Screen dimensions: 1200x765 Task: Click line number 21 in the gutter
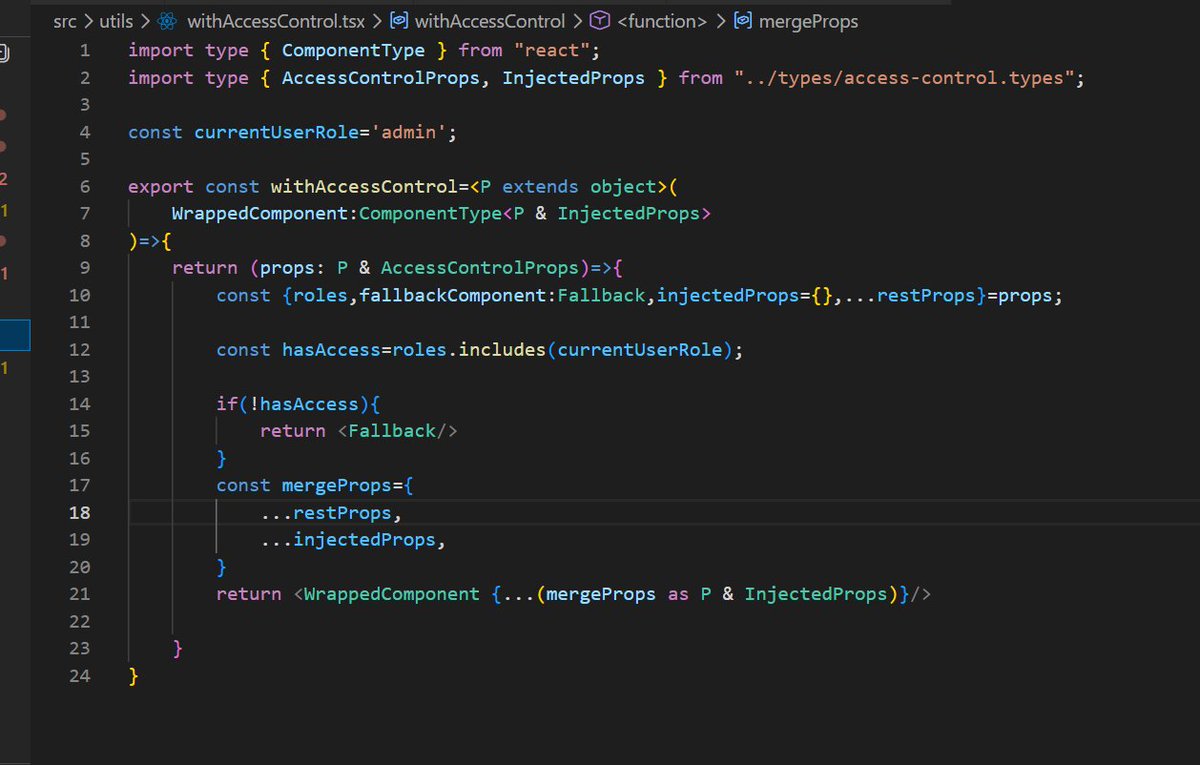(80, 594)
